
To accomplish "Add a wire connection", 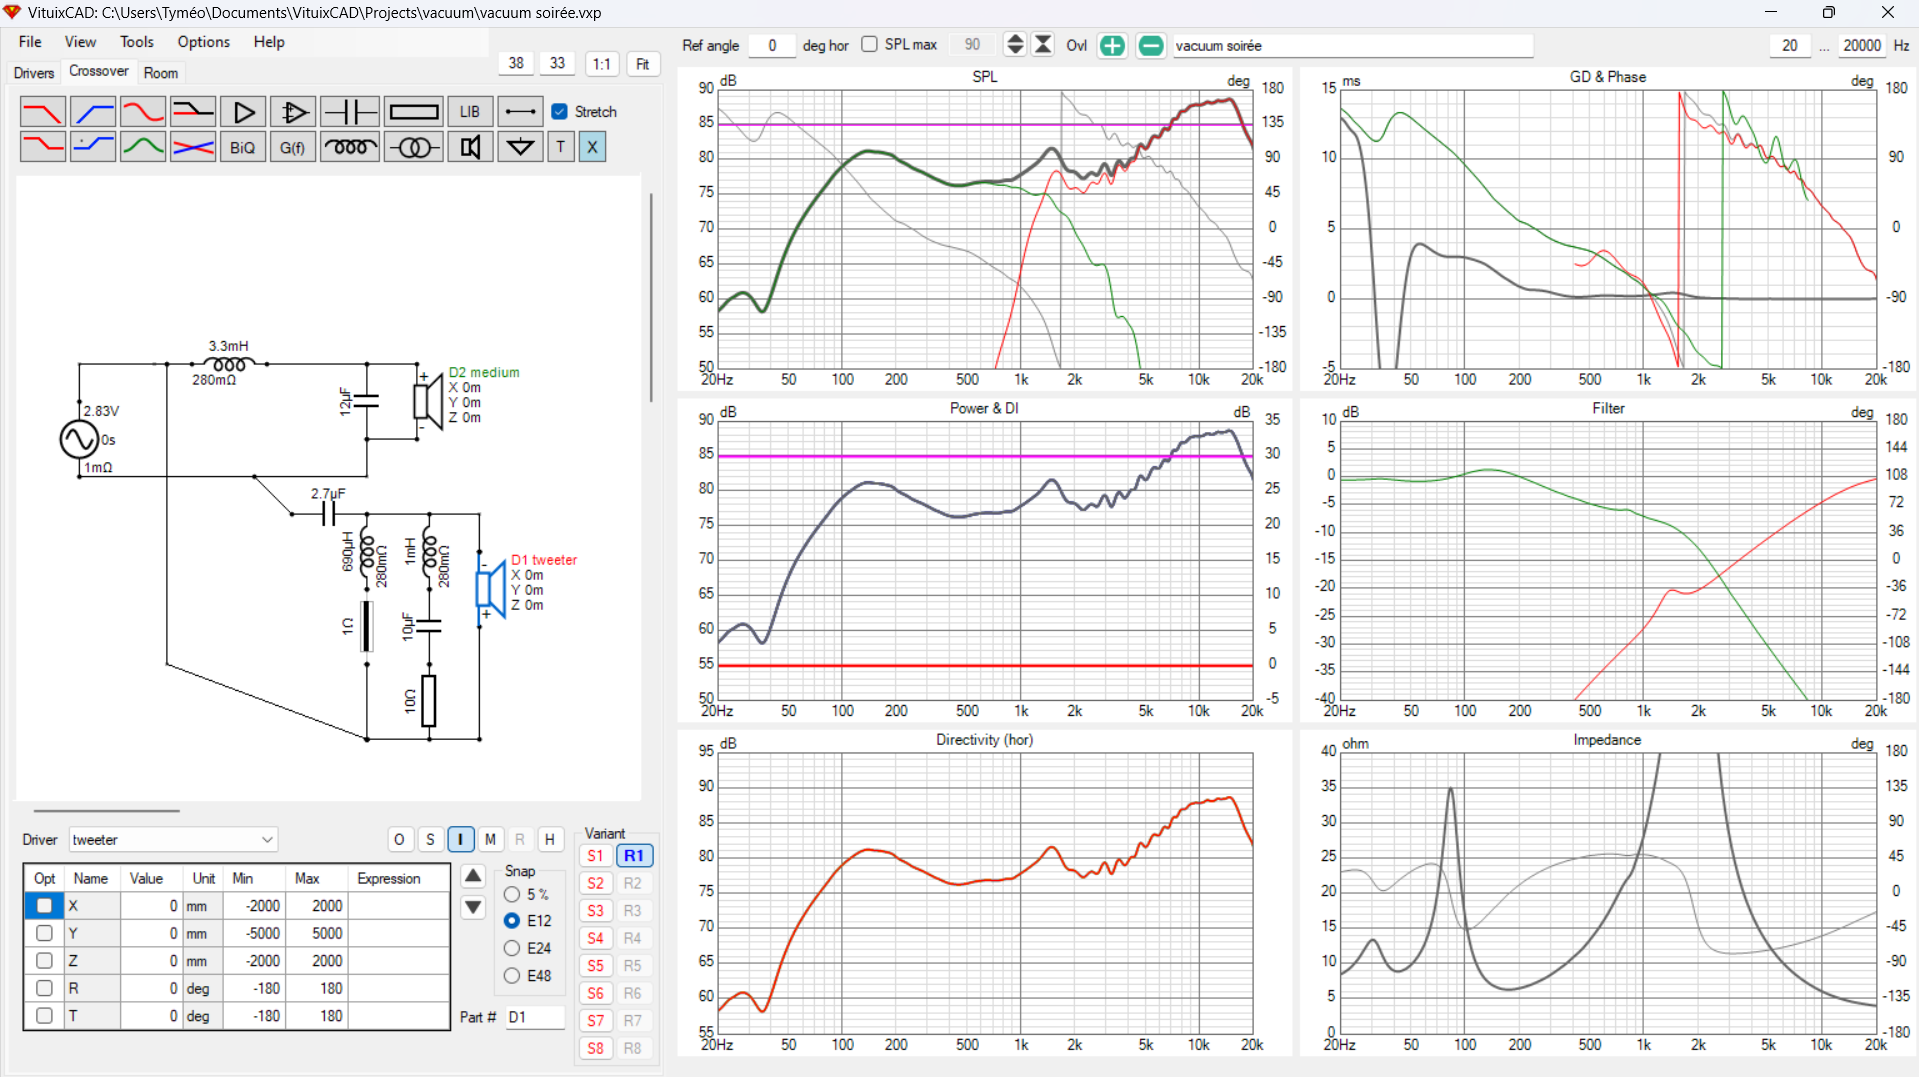I will click(520, 112).
